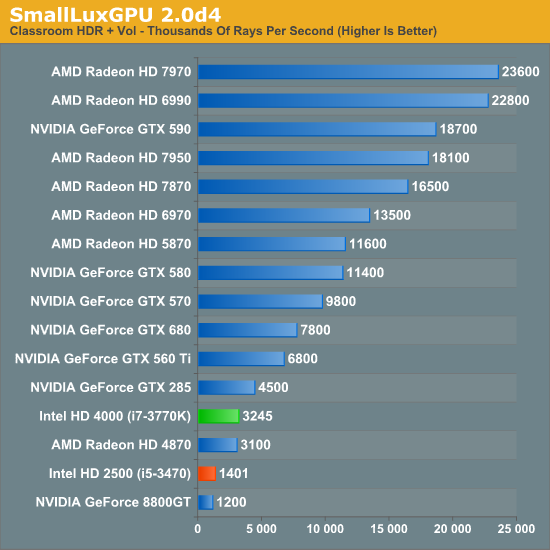Click the AMD Radeon HD 7970 bar
550x550 pixels.
tap(348, 72)
